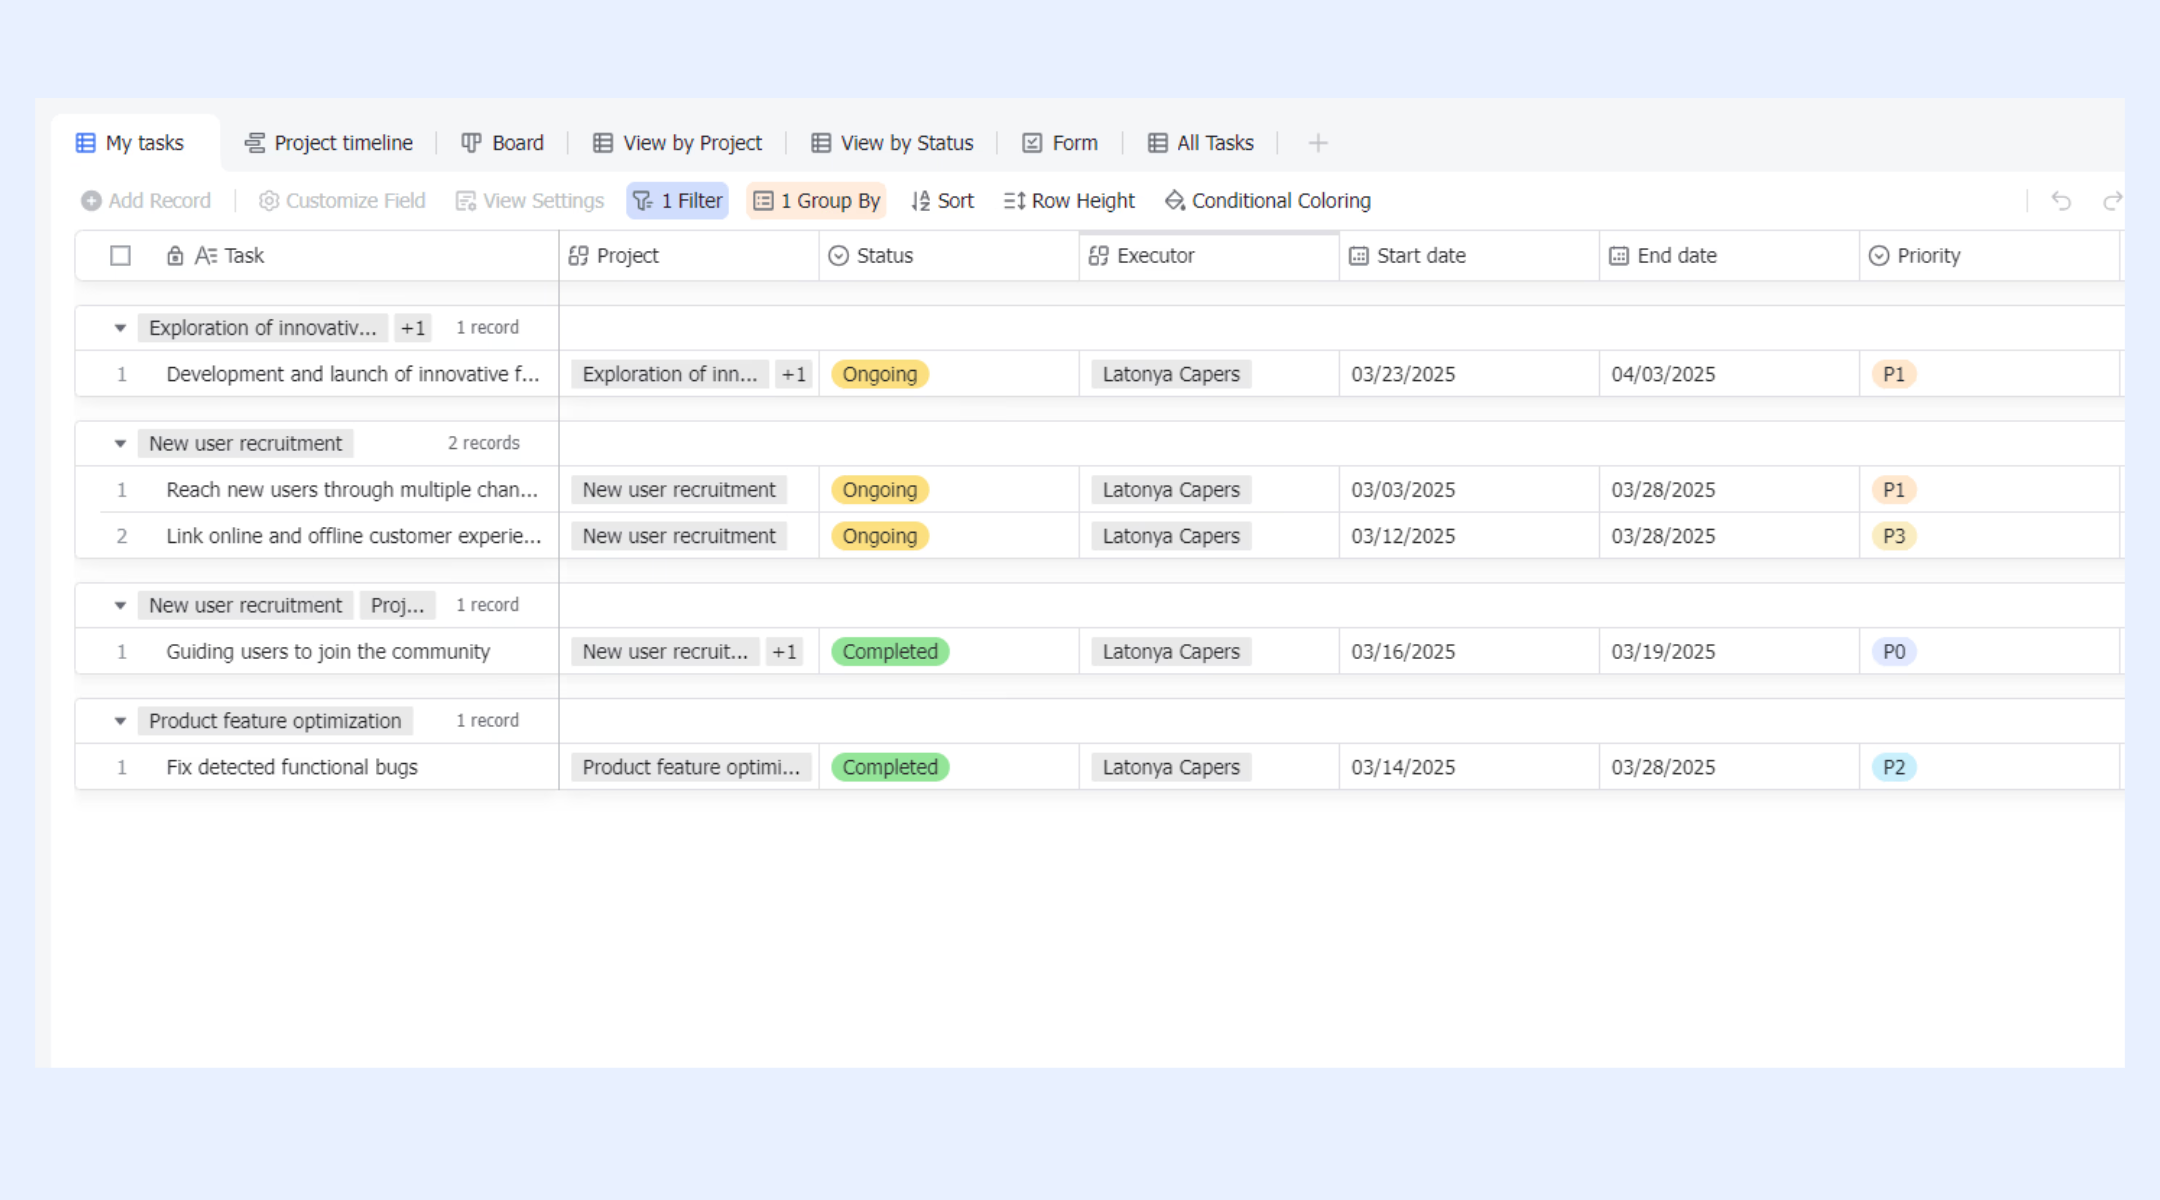Screen dimensions: 2160x1200
Task: Click 'Product feature optimi...' project cell
Action: 691,768
